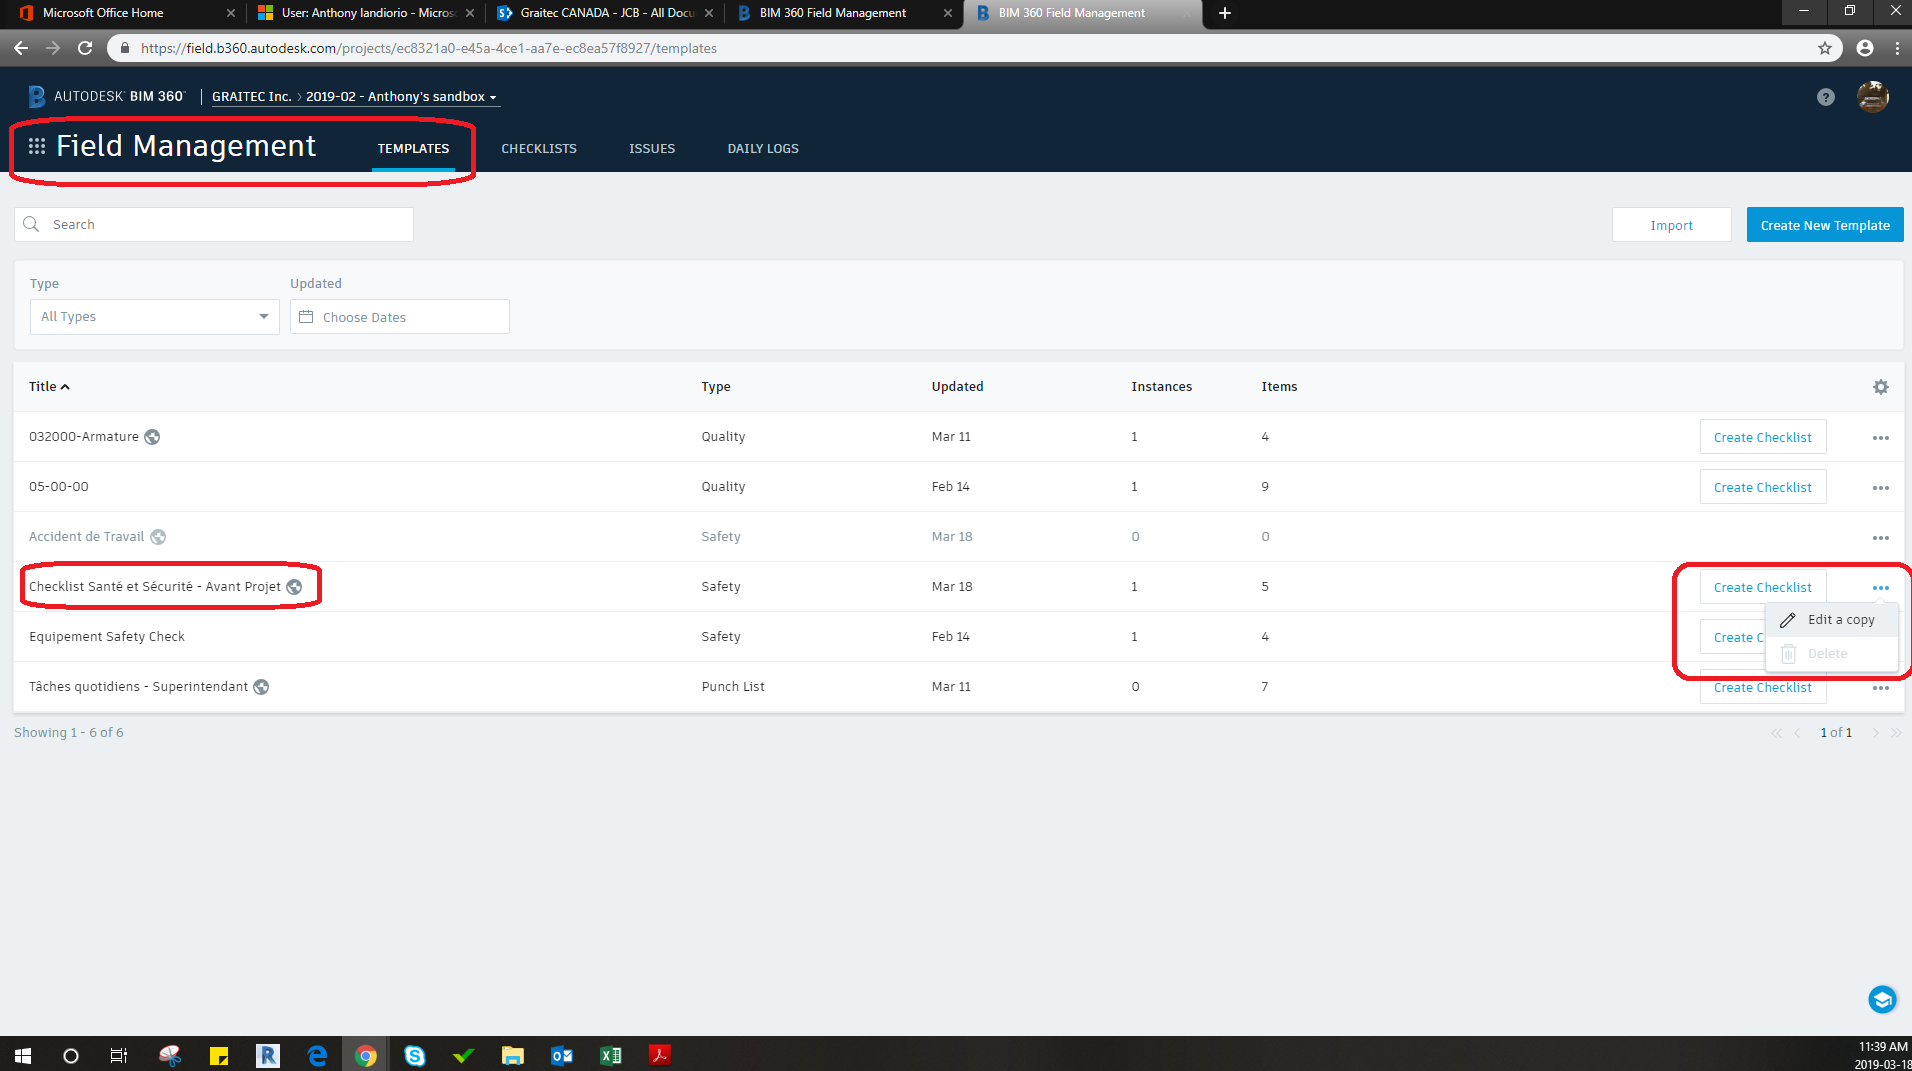Open the app grid waffle icon
The height and width of the screenshot is (1071, 1912).
[36, 146]
